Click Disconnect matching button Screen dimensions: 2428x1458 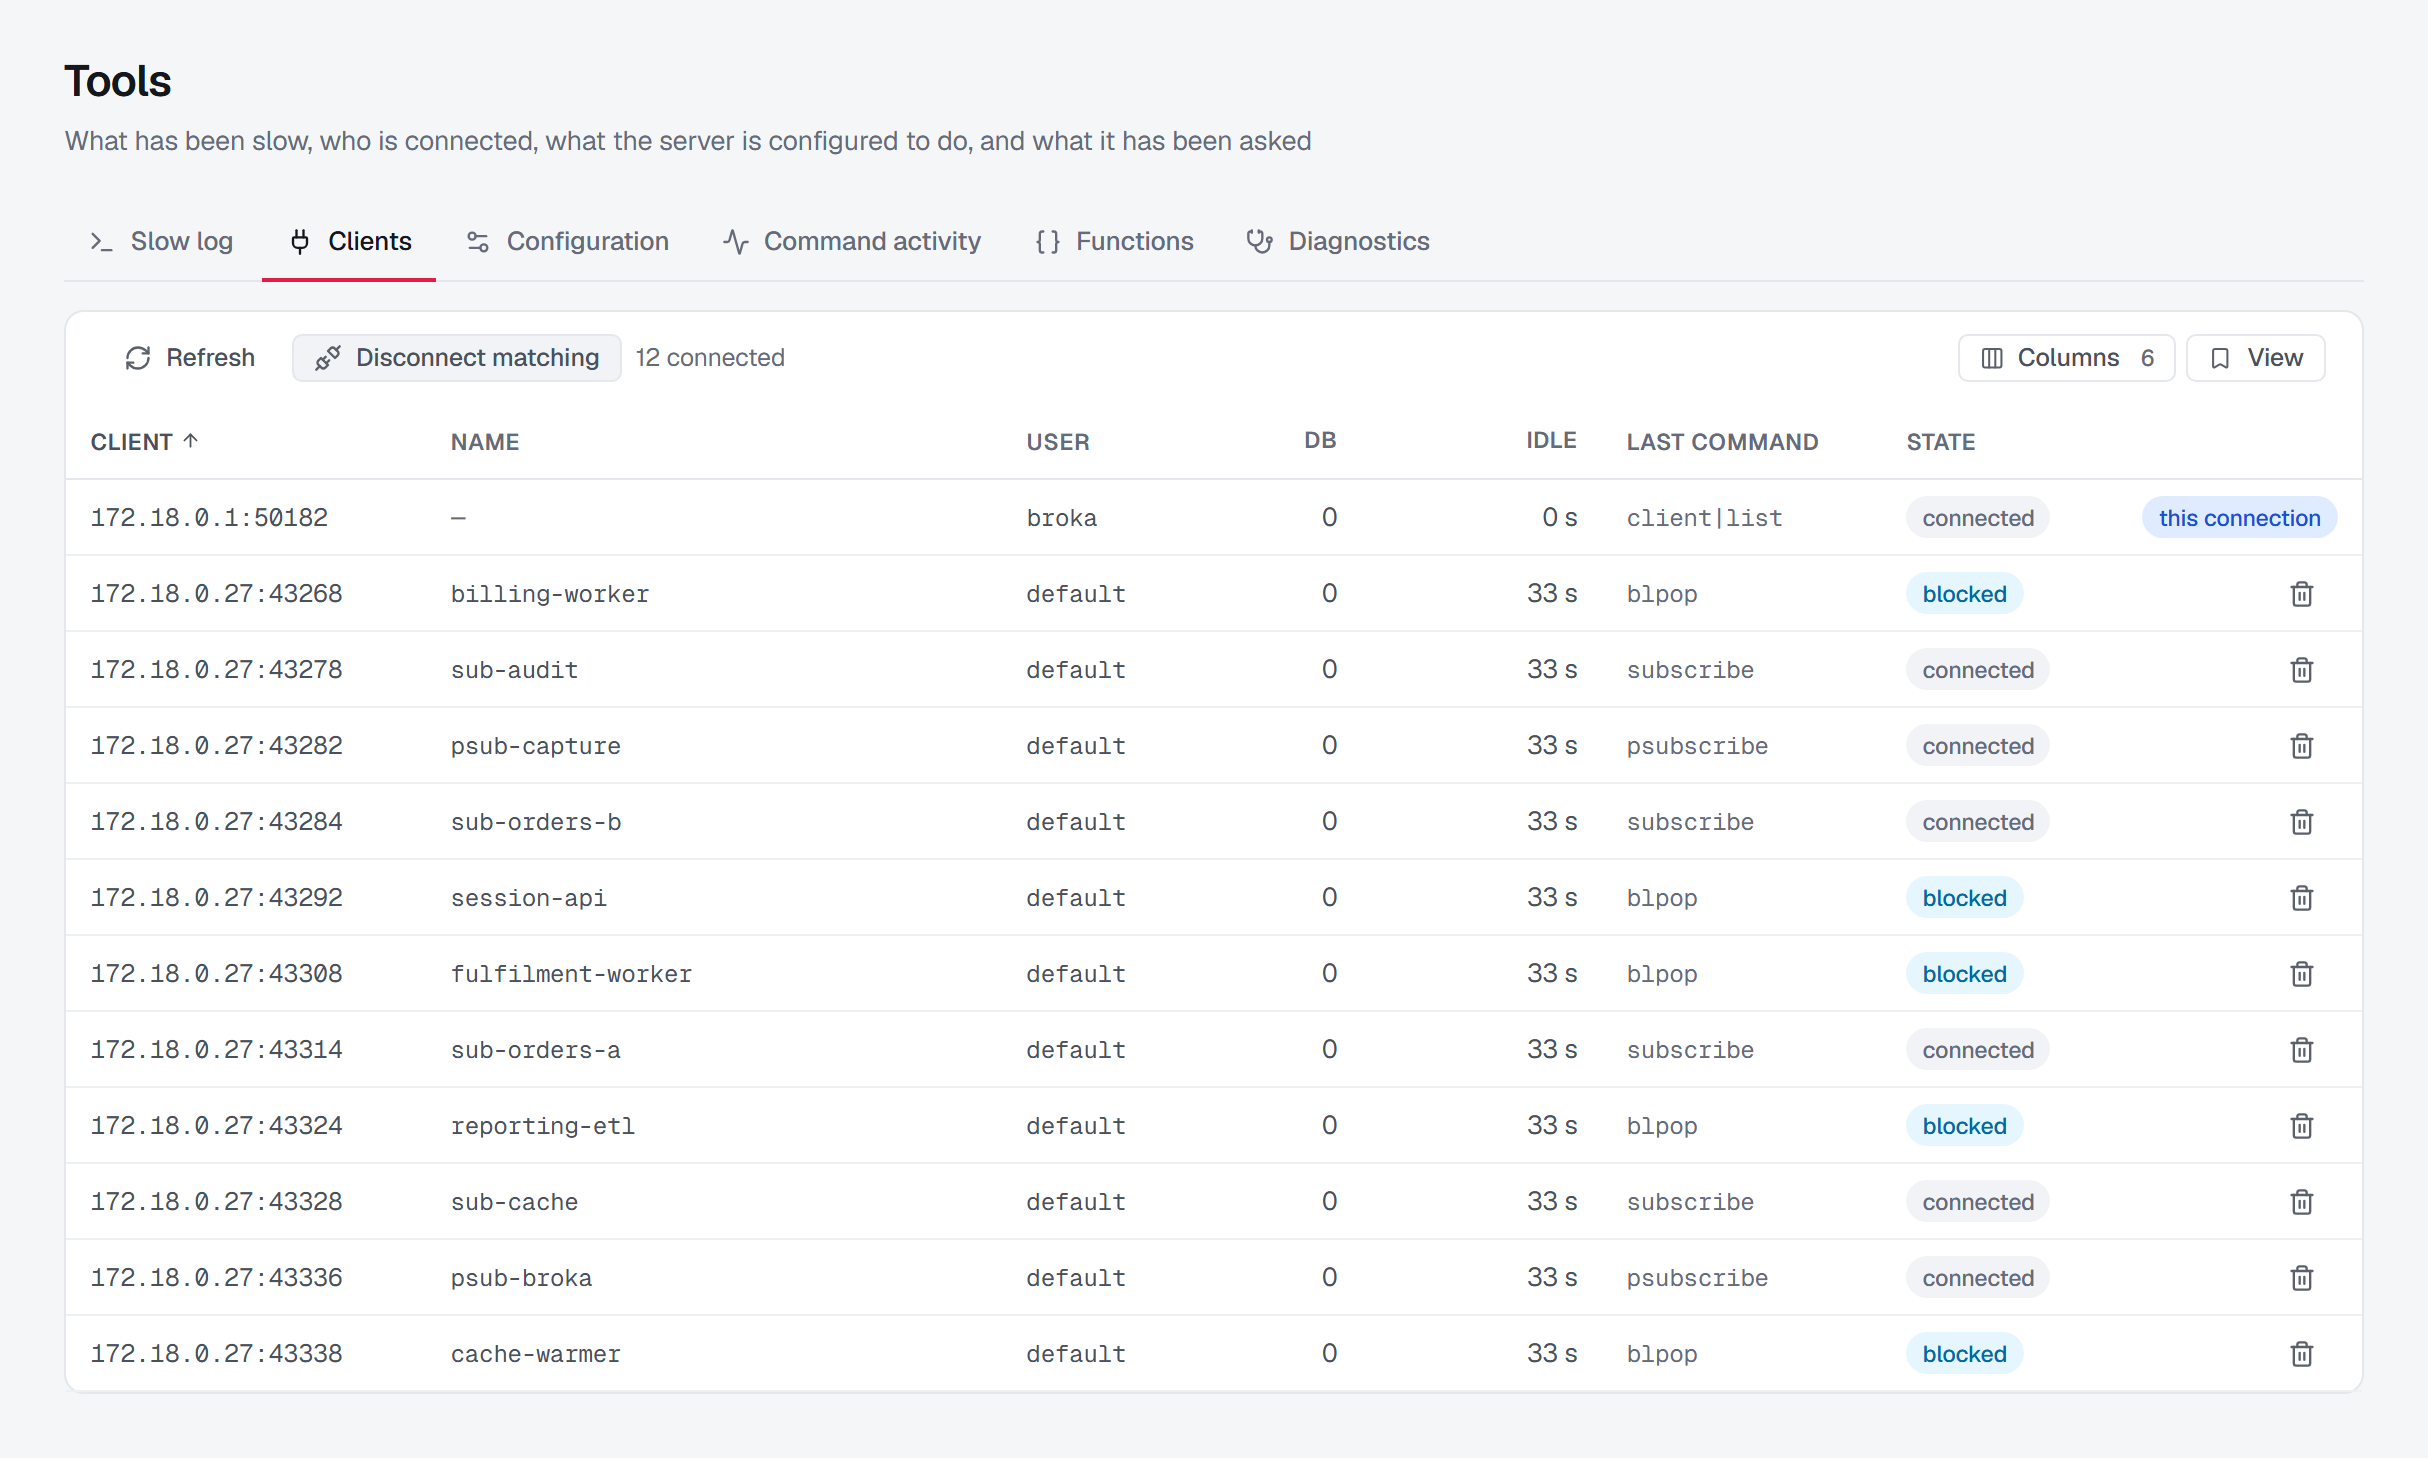[456, 358]
